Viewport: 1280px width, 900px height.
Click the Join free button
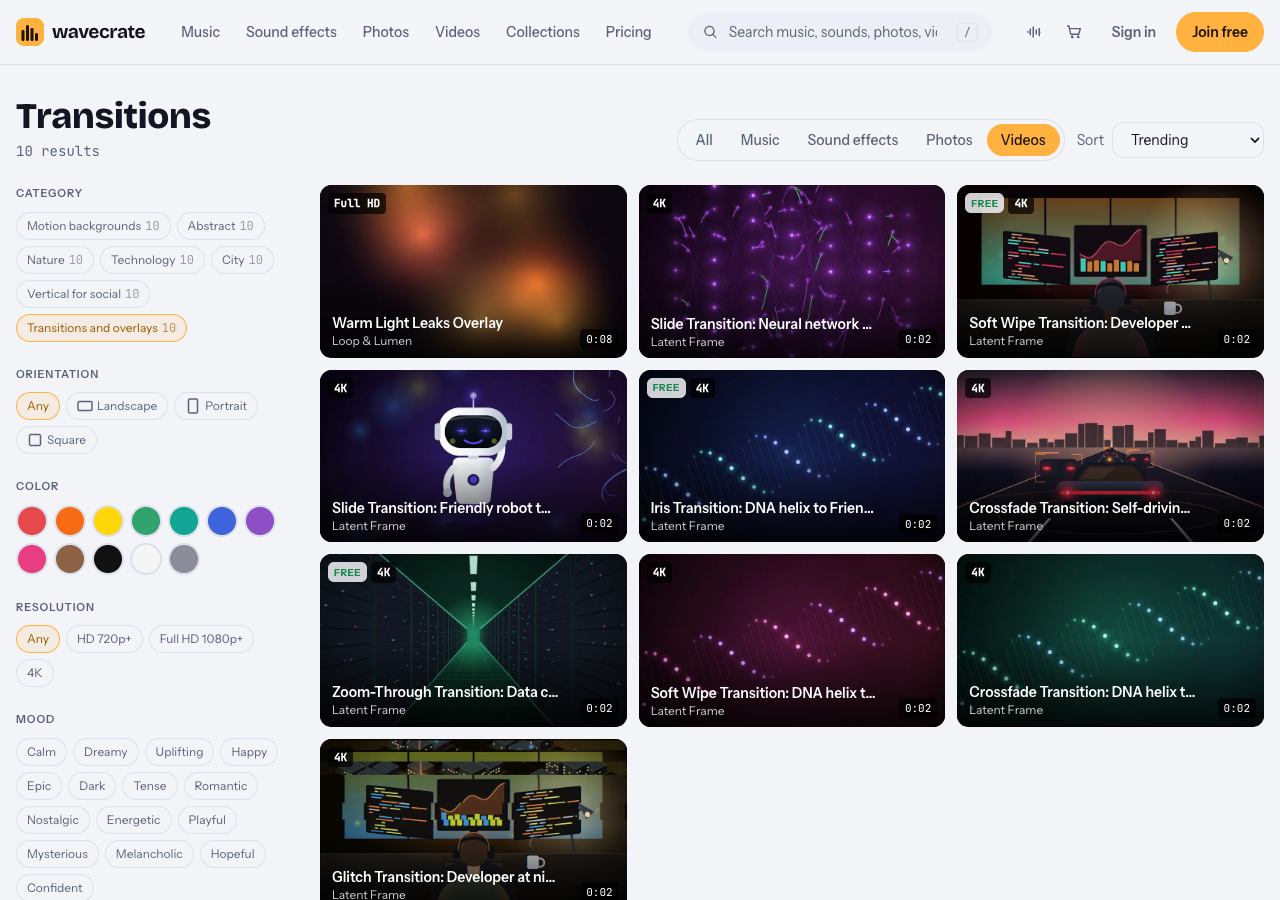tap(1220, 32)
